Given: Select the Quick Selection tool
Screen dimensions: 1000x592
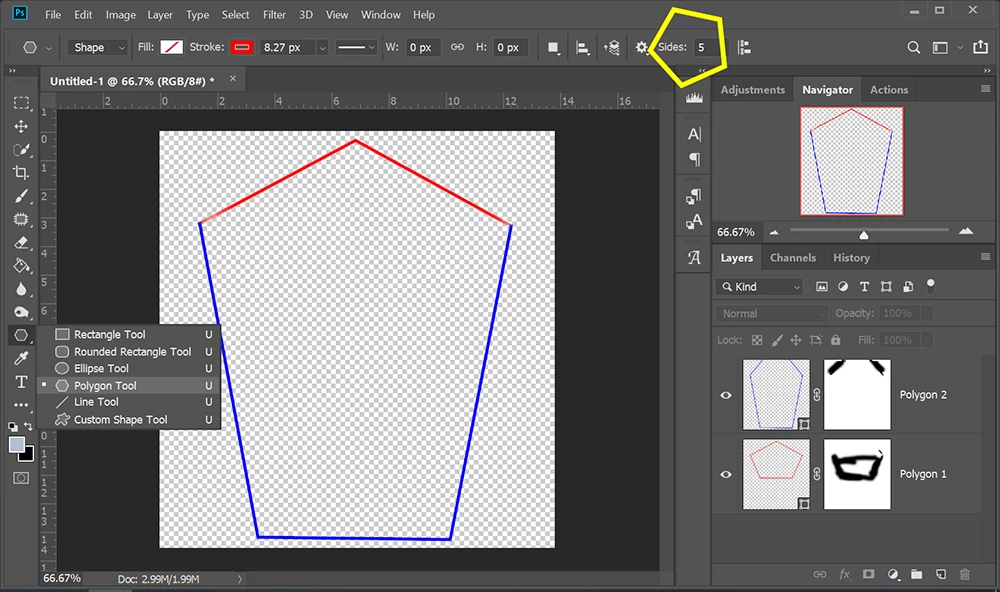Looking at the screenshot, I should click(x=21, y=150).
